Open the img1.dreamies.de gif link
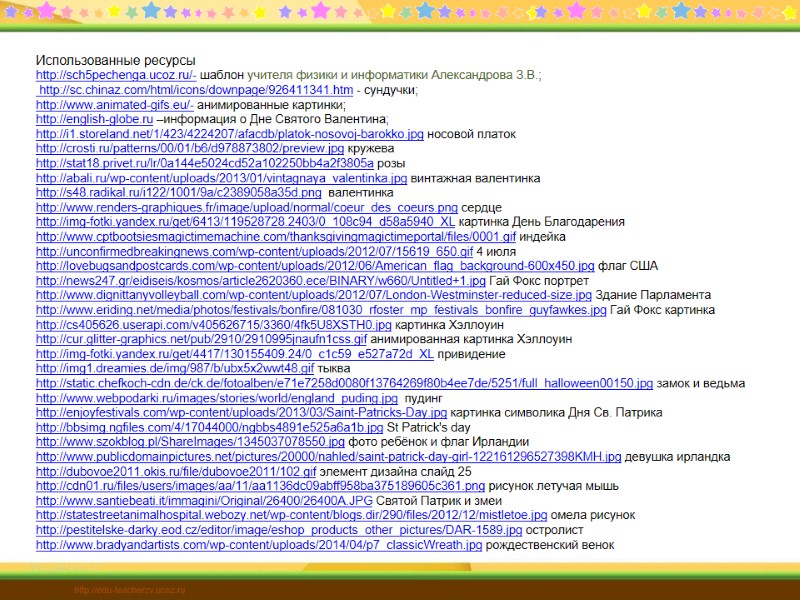Viewport: 800px width, 600px height. coord(175,368)
